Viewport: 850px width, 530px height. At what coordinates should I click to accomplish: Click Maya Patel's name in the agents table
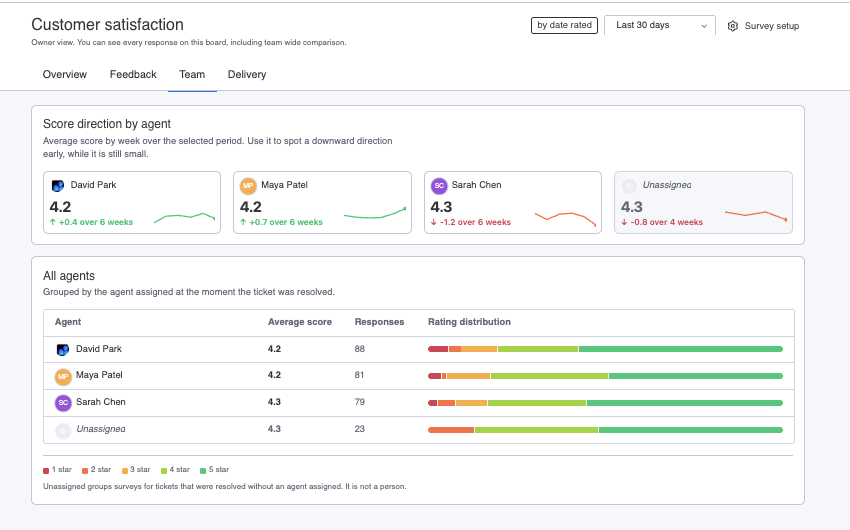point(99,375)
